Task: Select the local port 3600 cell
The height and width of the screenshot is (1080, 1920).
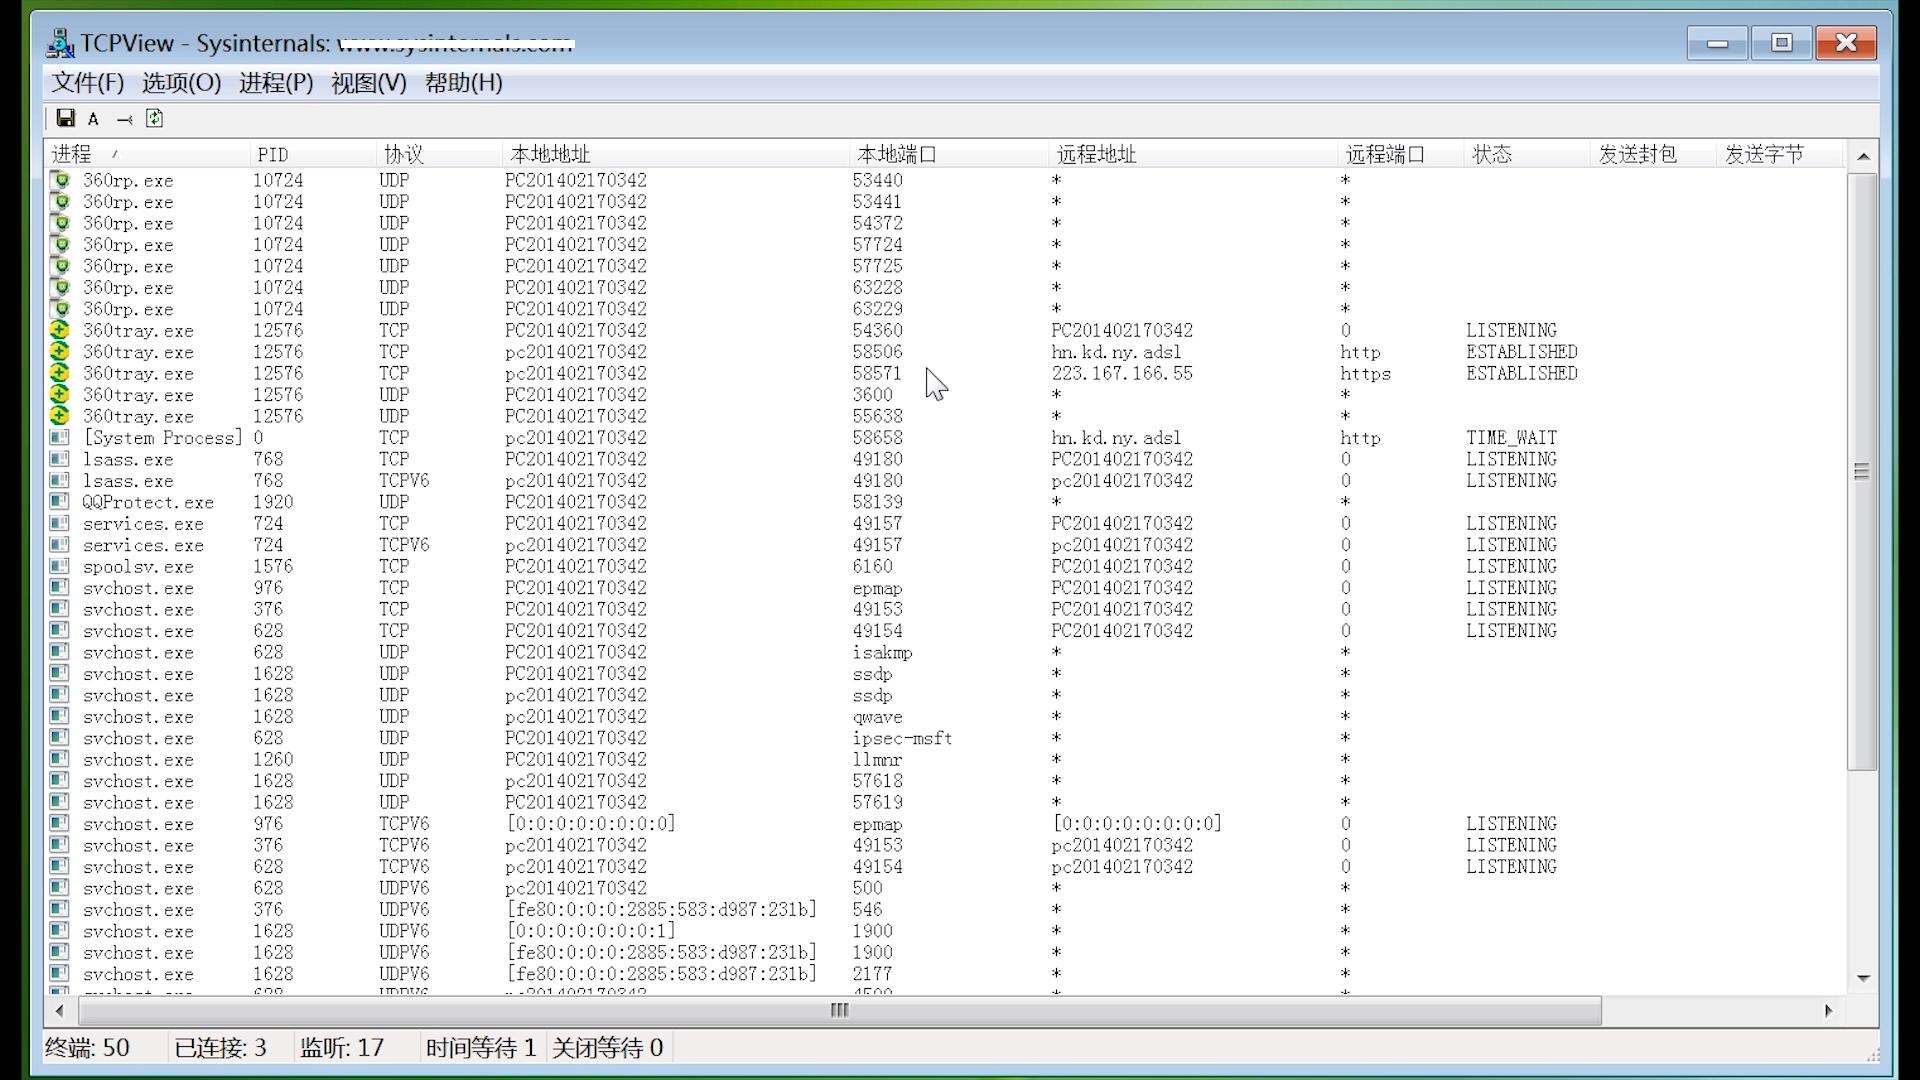Action: (x=872, y=395)
